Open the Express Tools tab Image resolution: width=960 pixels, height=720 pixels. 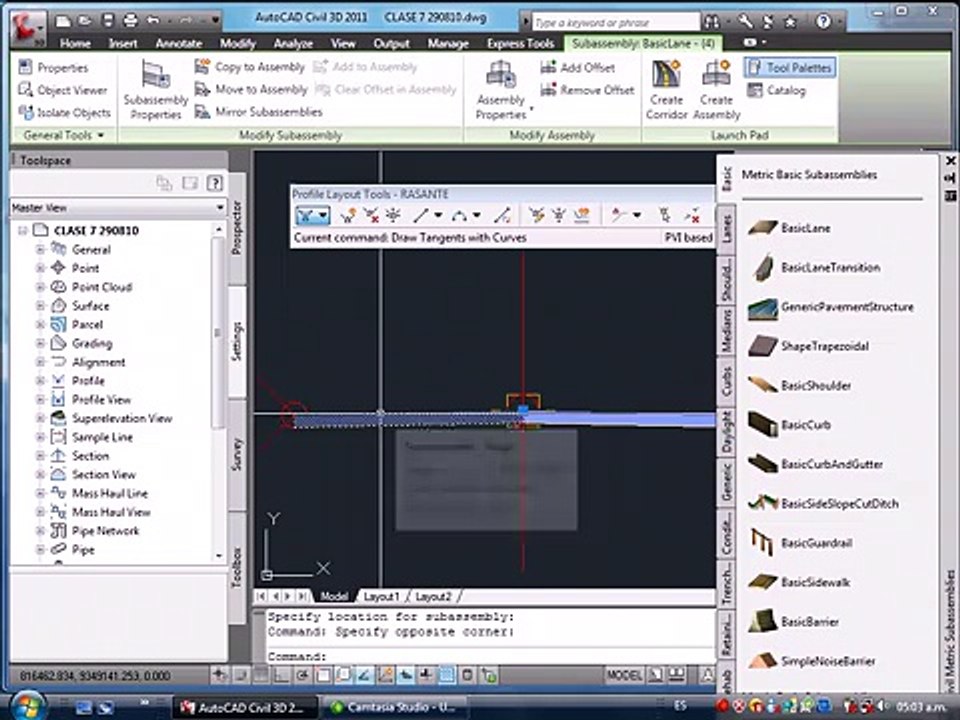coord(520,43)
